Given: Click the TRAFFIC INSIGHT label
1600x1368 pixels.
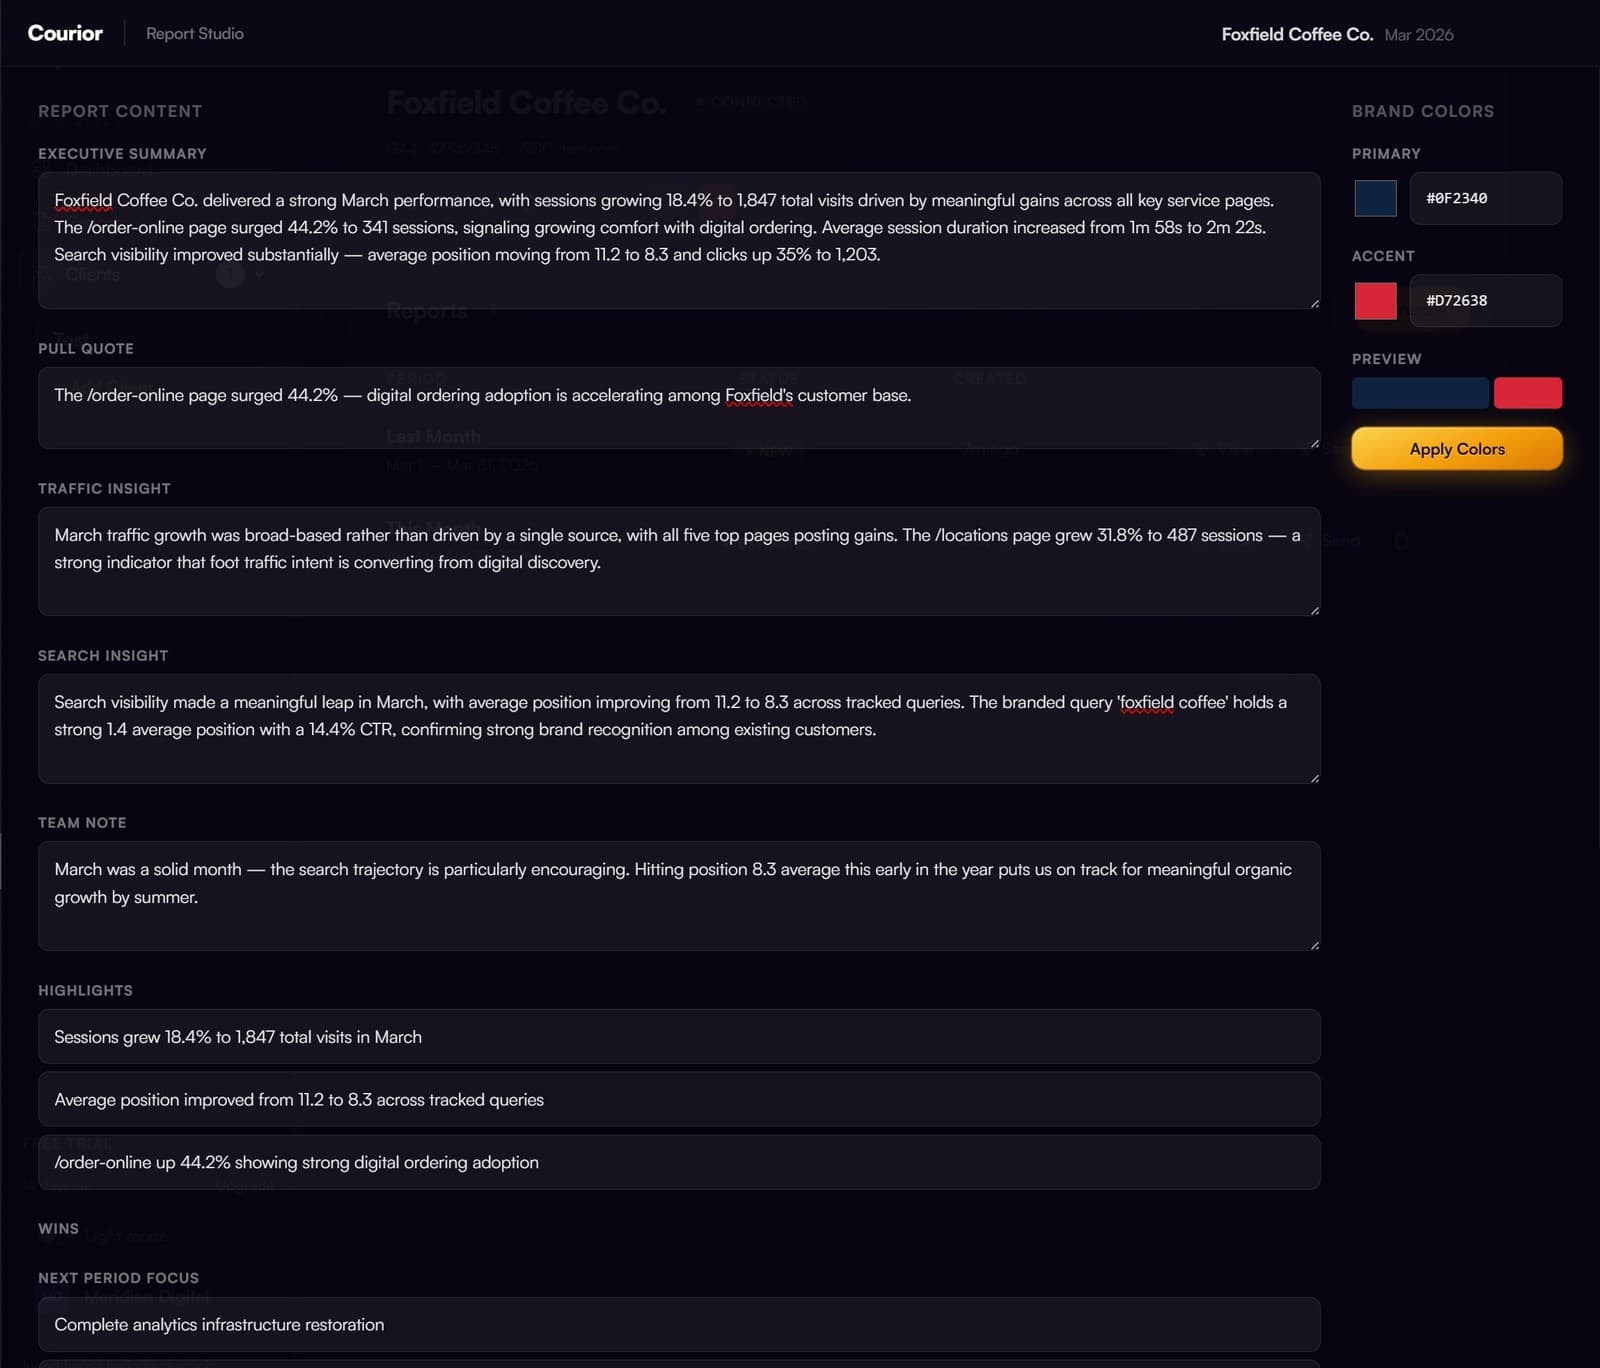Looking at the screenshot, I should pos(104,489).
